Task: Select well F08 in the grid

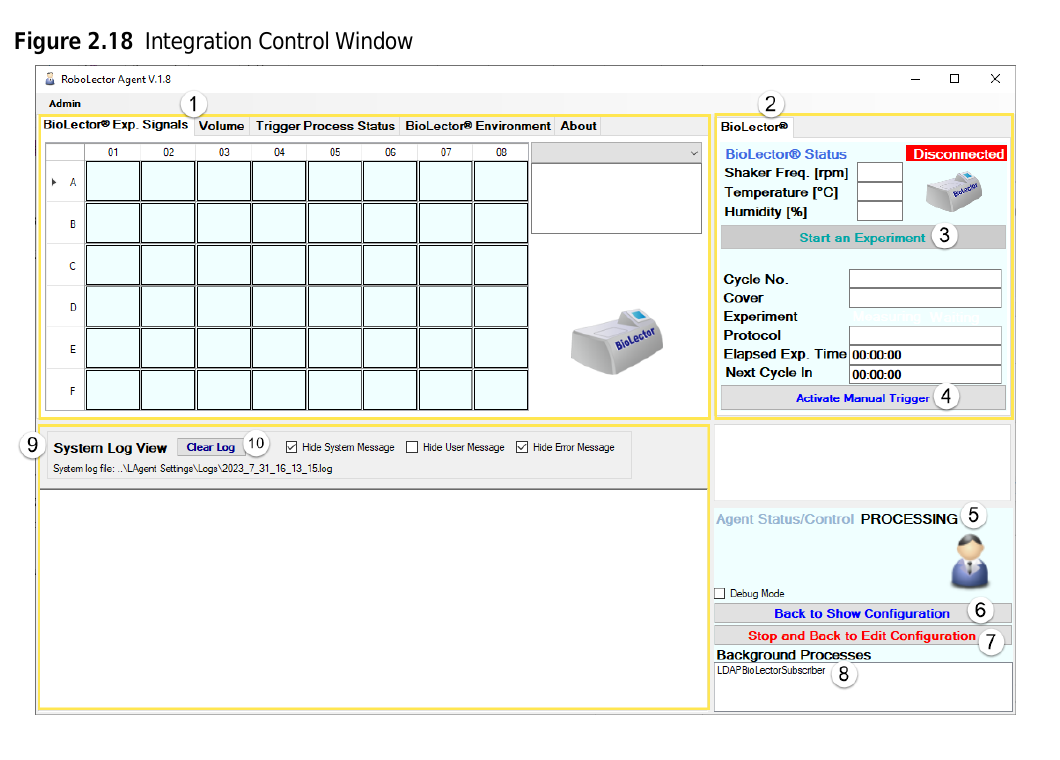Action: 501,390
